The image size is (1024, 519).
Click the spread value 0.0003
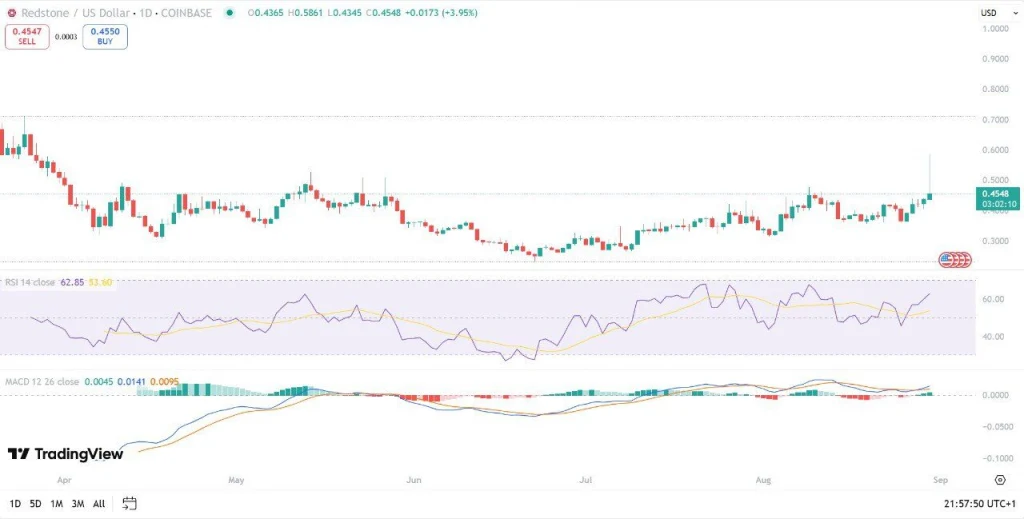pyautogui.click(x=65, y=37)
